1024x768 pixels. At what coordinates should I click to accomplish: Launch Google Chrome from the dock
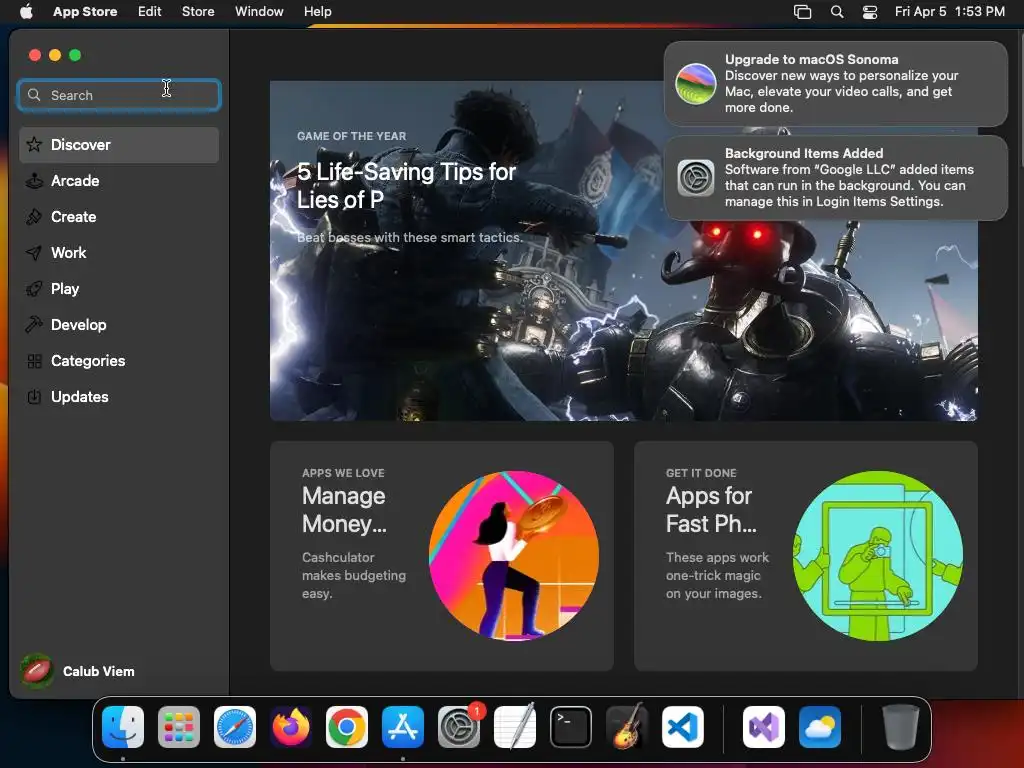pyautogui.click(x=347, y=727)
